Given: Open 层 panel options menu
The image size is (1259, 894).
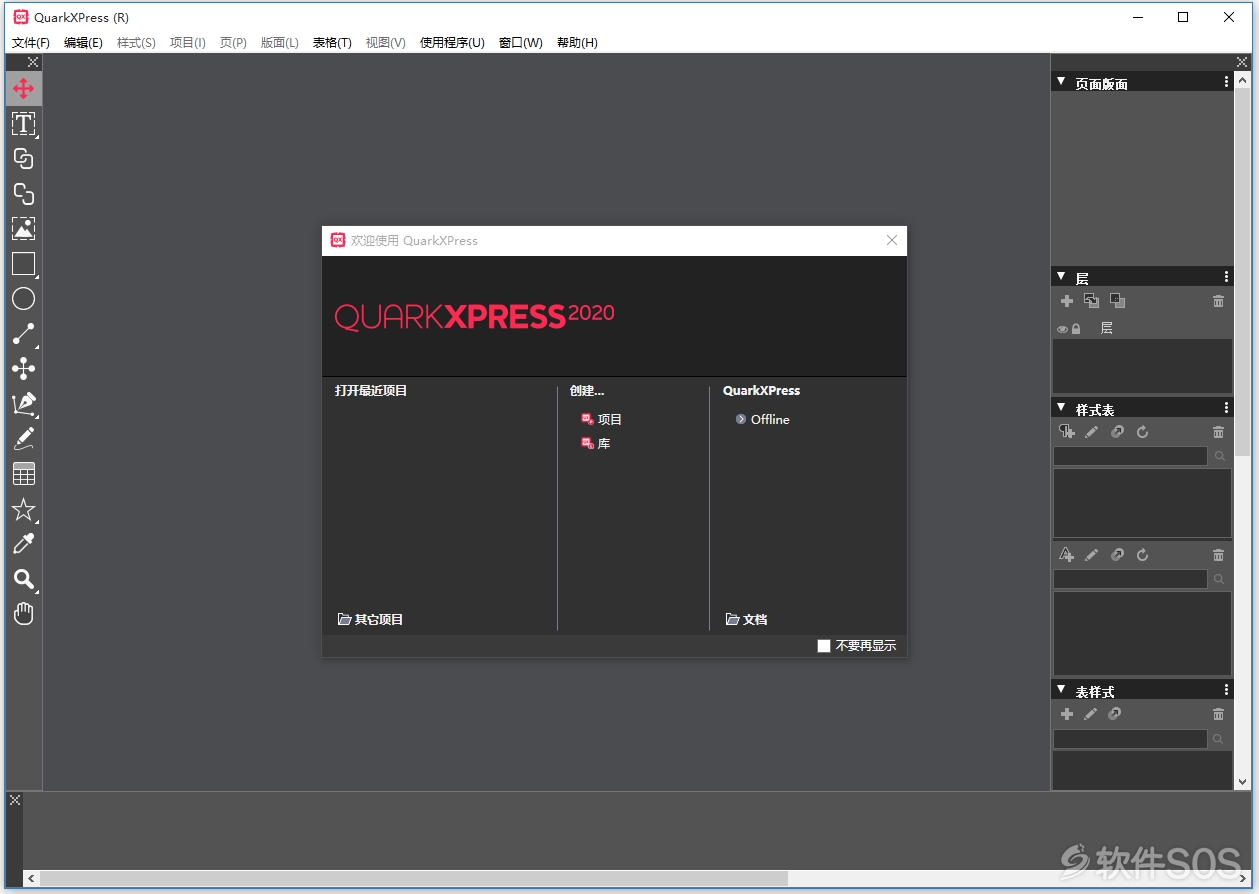Looking at the screenshot, I should tap(1226, 276).
